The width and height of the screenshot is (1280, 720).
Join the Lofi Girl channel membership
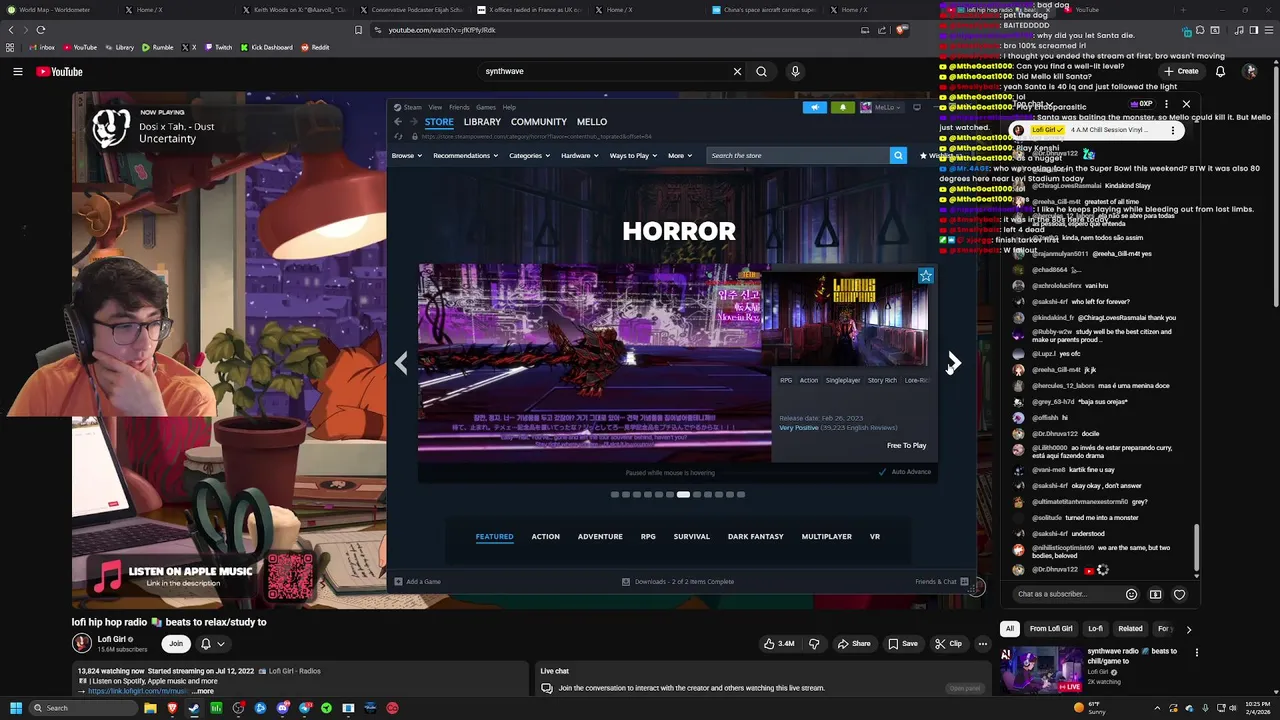[x=176, y=644]
